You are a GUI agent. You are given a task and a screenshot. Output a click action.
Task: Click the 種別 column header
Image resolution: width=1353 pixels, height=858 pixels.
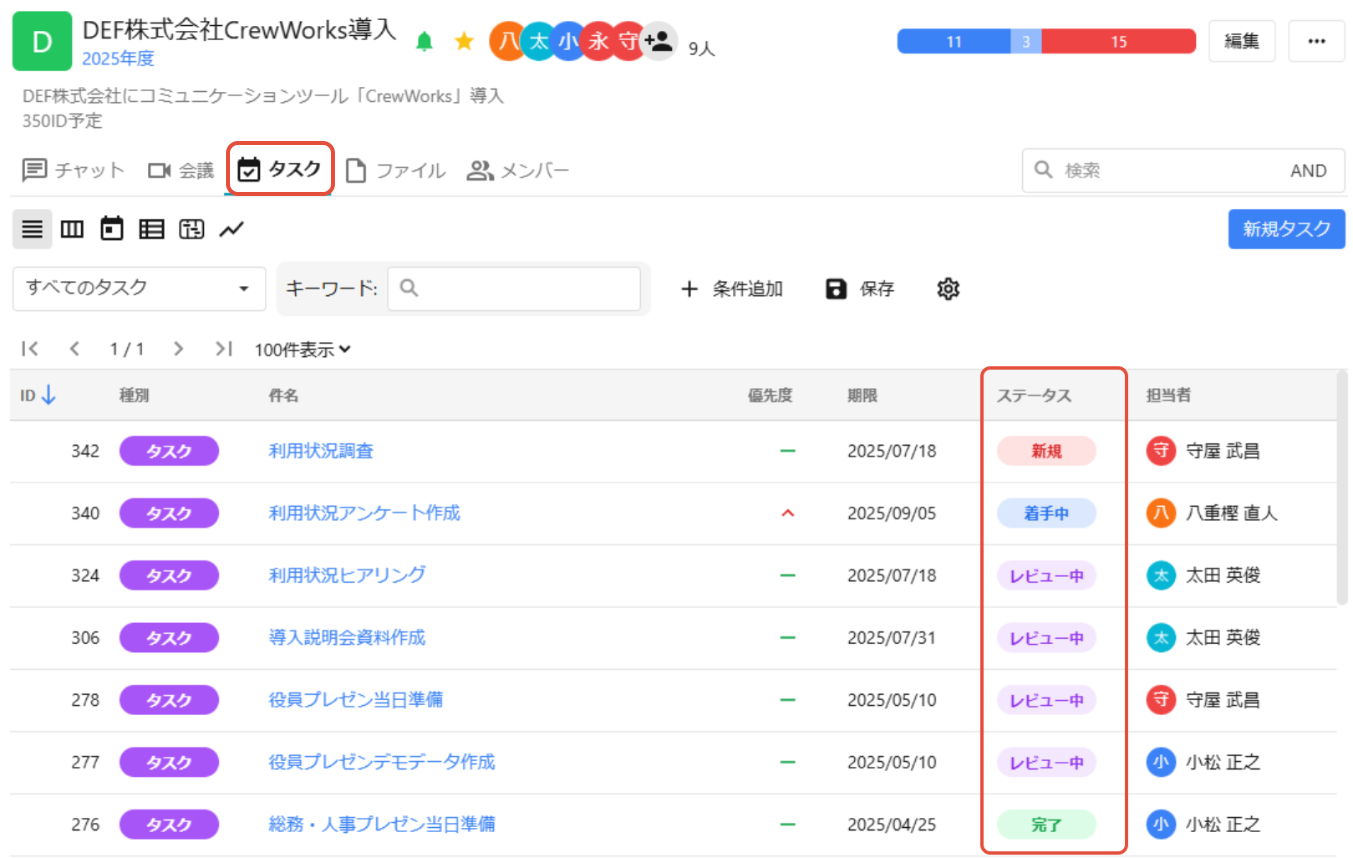tap(134, 395)
